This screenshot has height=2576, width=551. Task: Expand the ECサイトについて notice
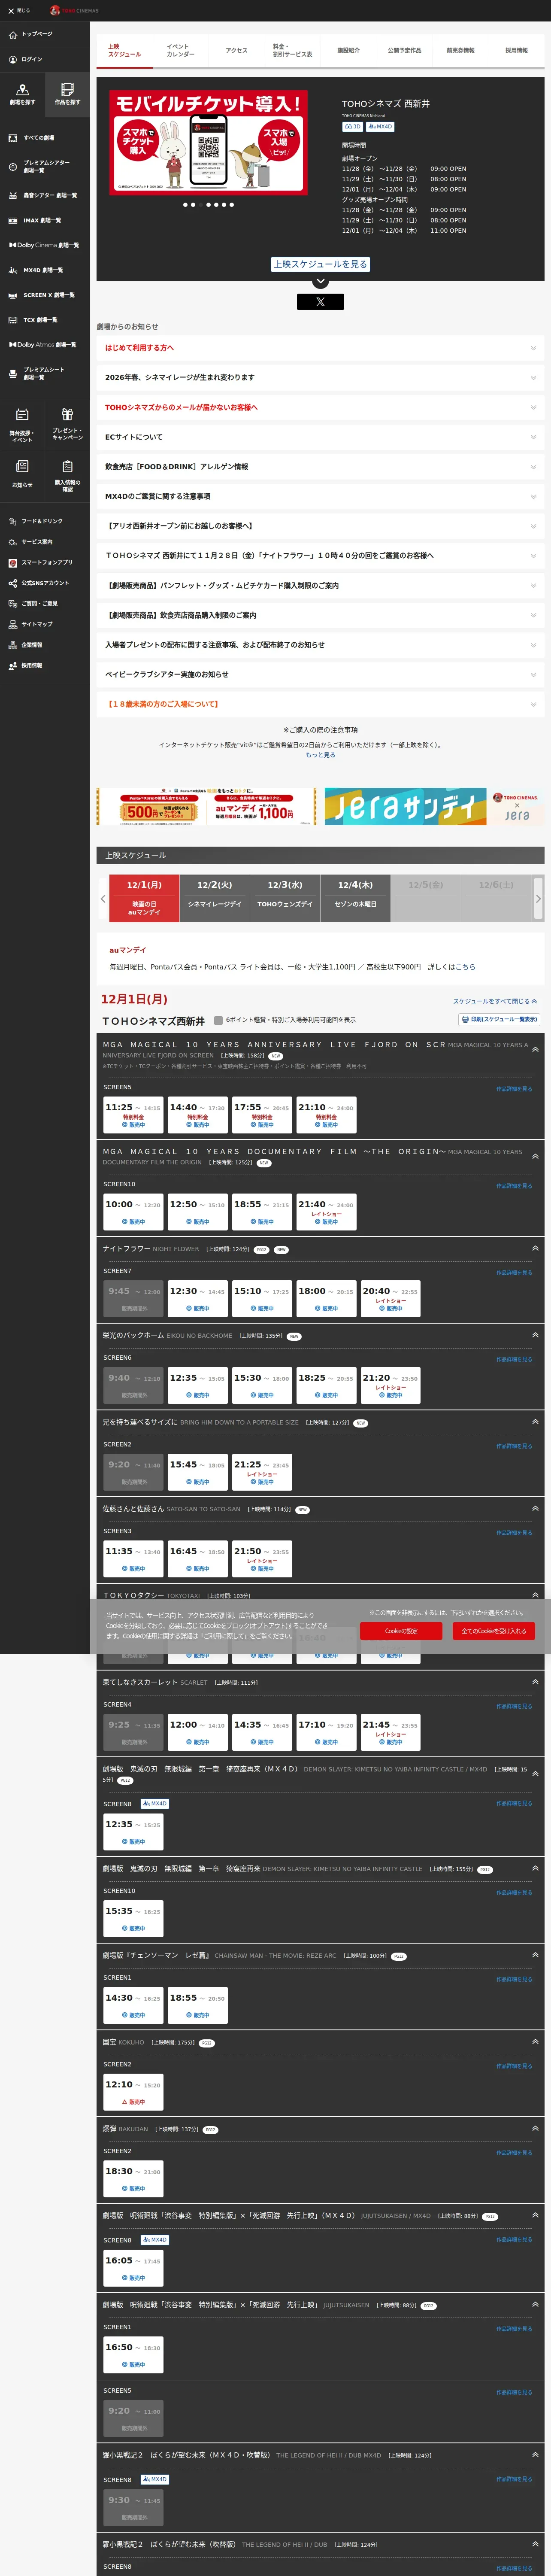click(320, 437)
